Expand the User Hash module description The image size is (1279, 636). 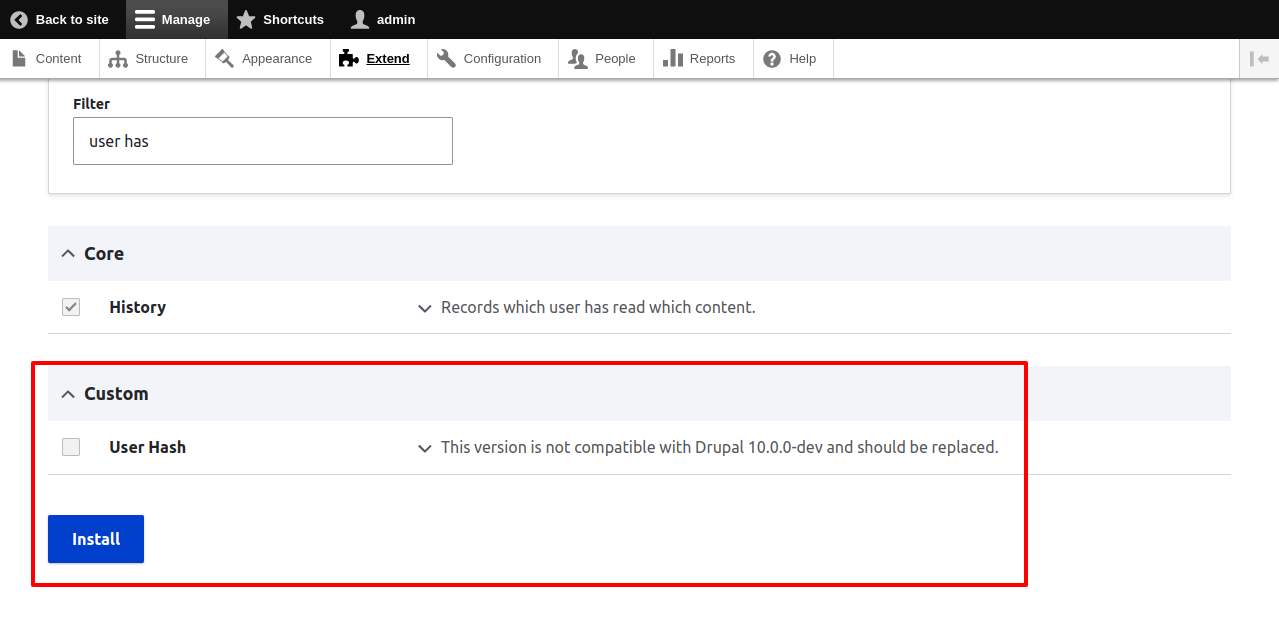[x=424, y=448]
